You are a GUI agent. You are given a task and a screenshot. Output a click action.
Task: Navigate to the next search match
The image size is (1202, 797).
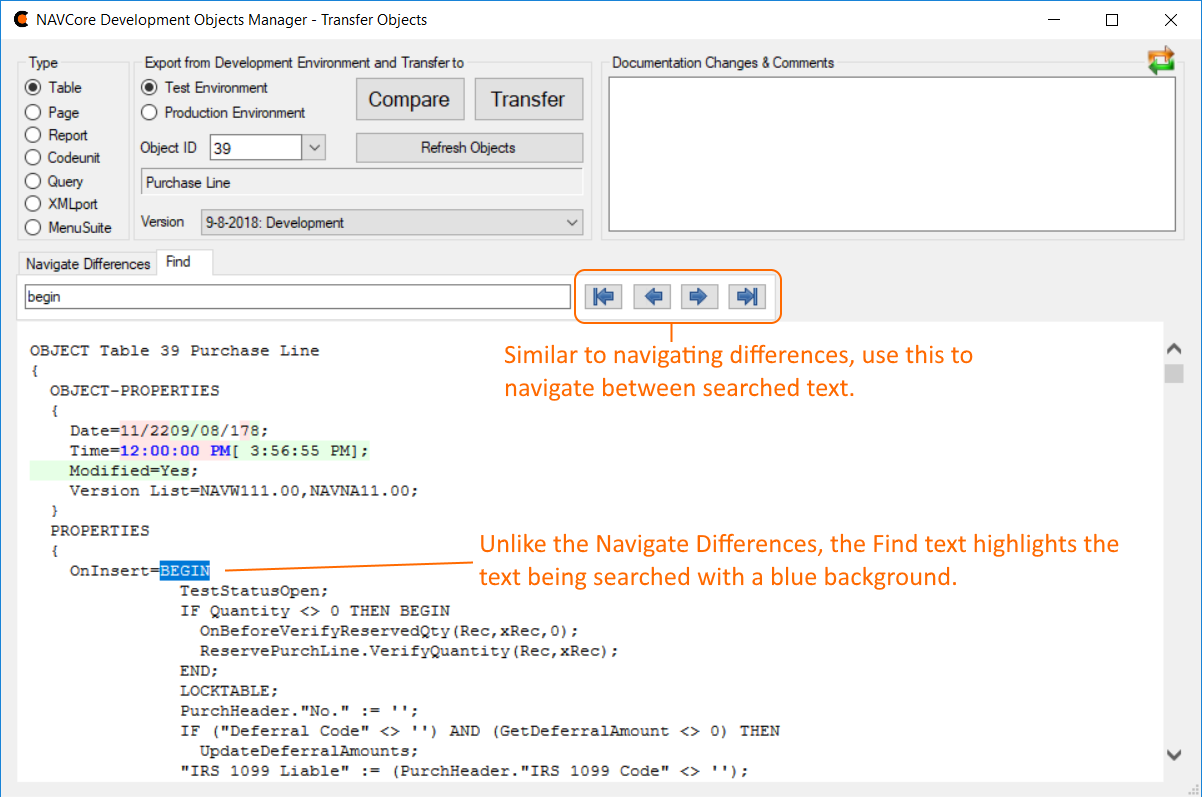tap(699, 296)
